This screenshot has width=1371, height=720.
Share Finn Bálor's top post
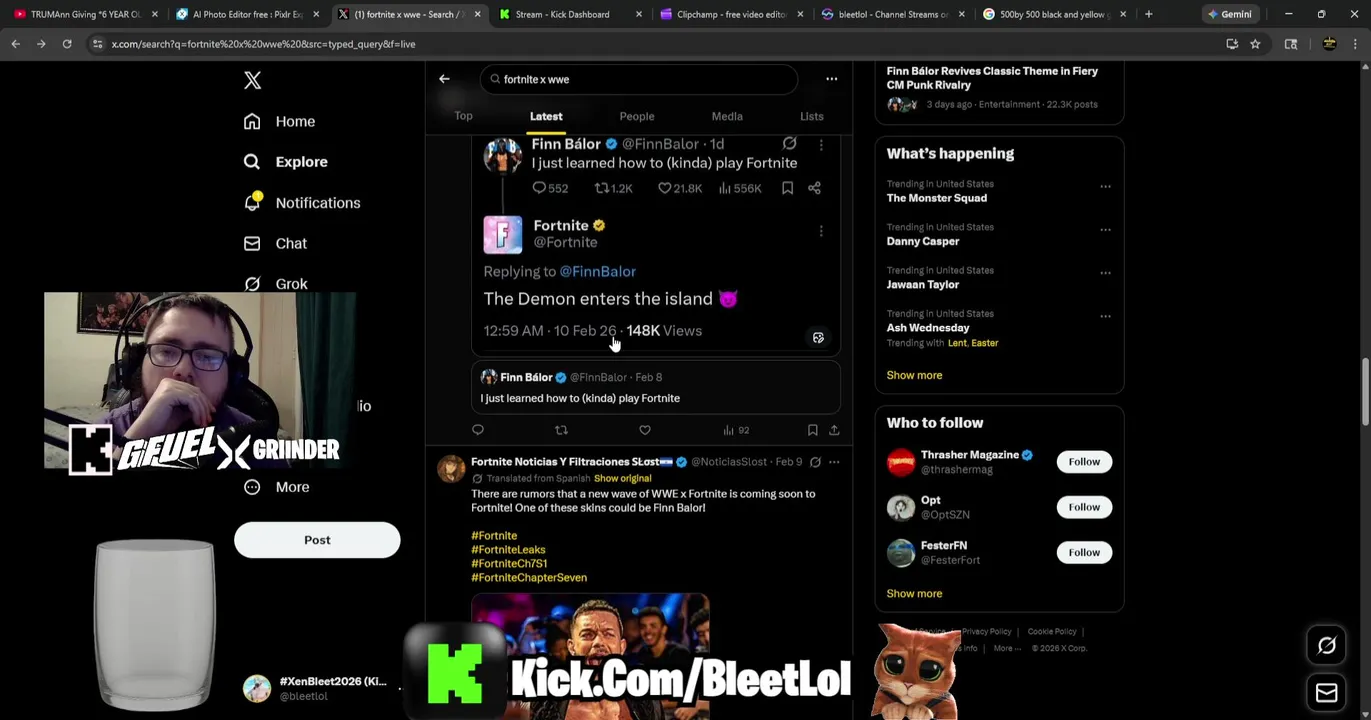(814, 188)
